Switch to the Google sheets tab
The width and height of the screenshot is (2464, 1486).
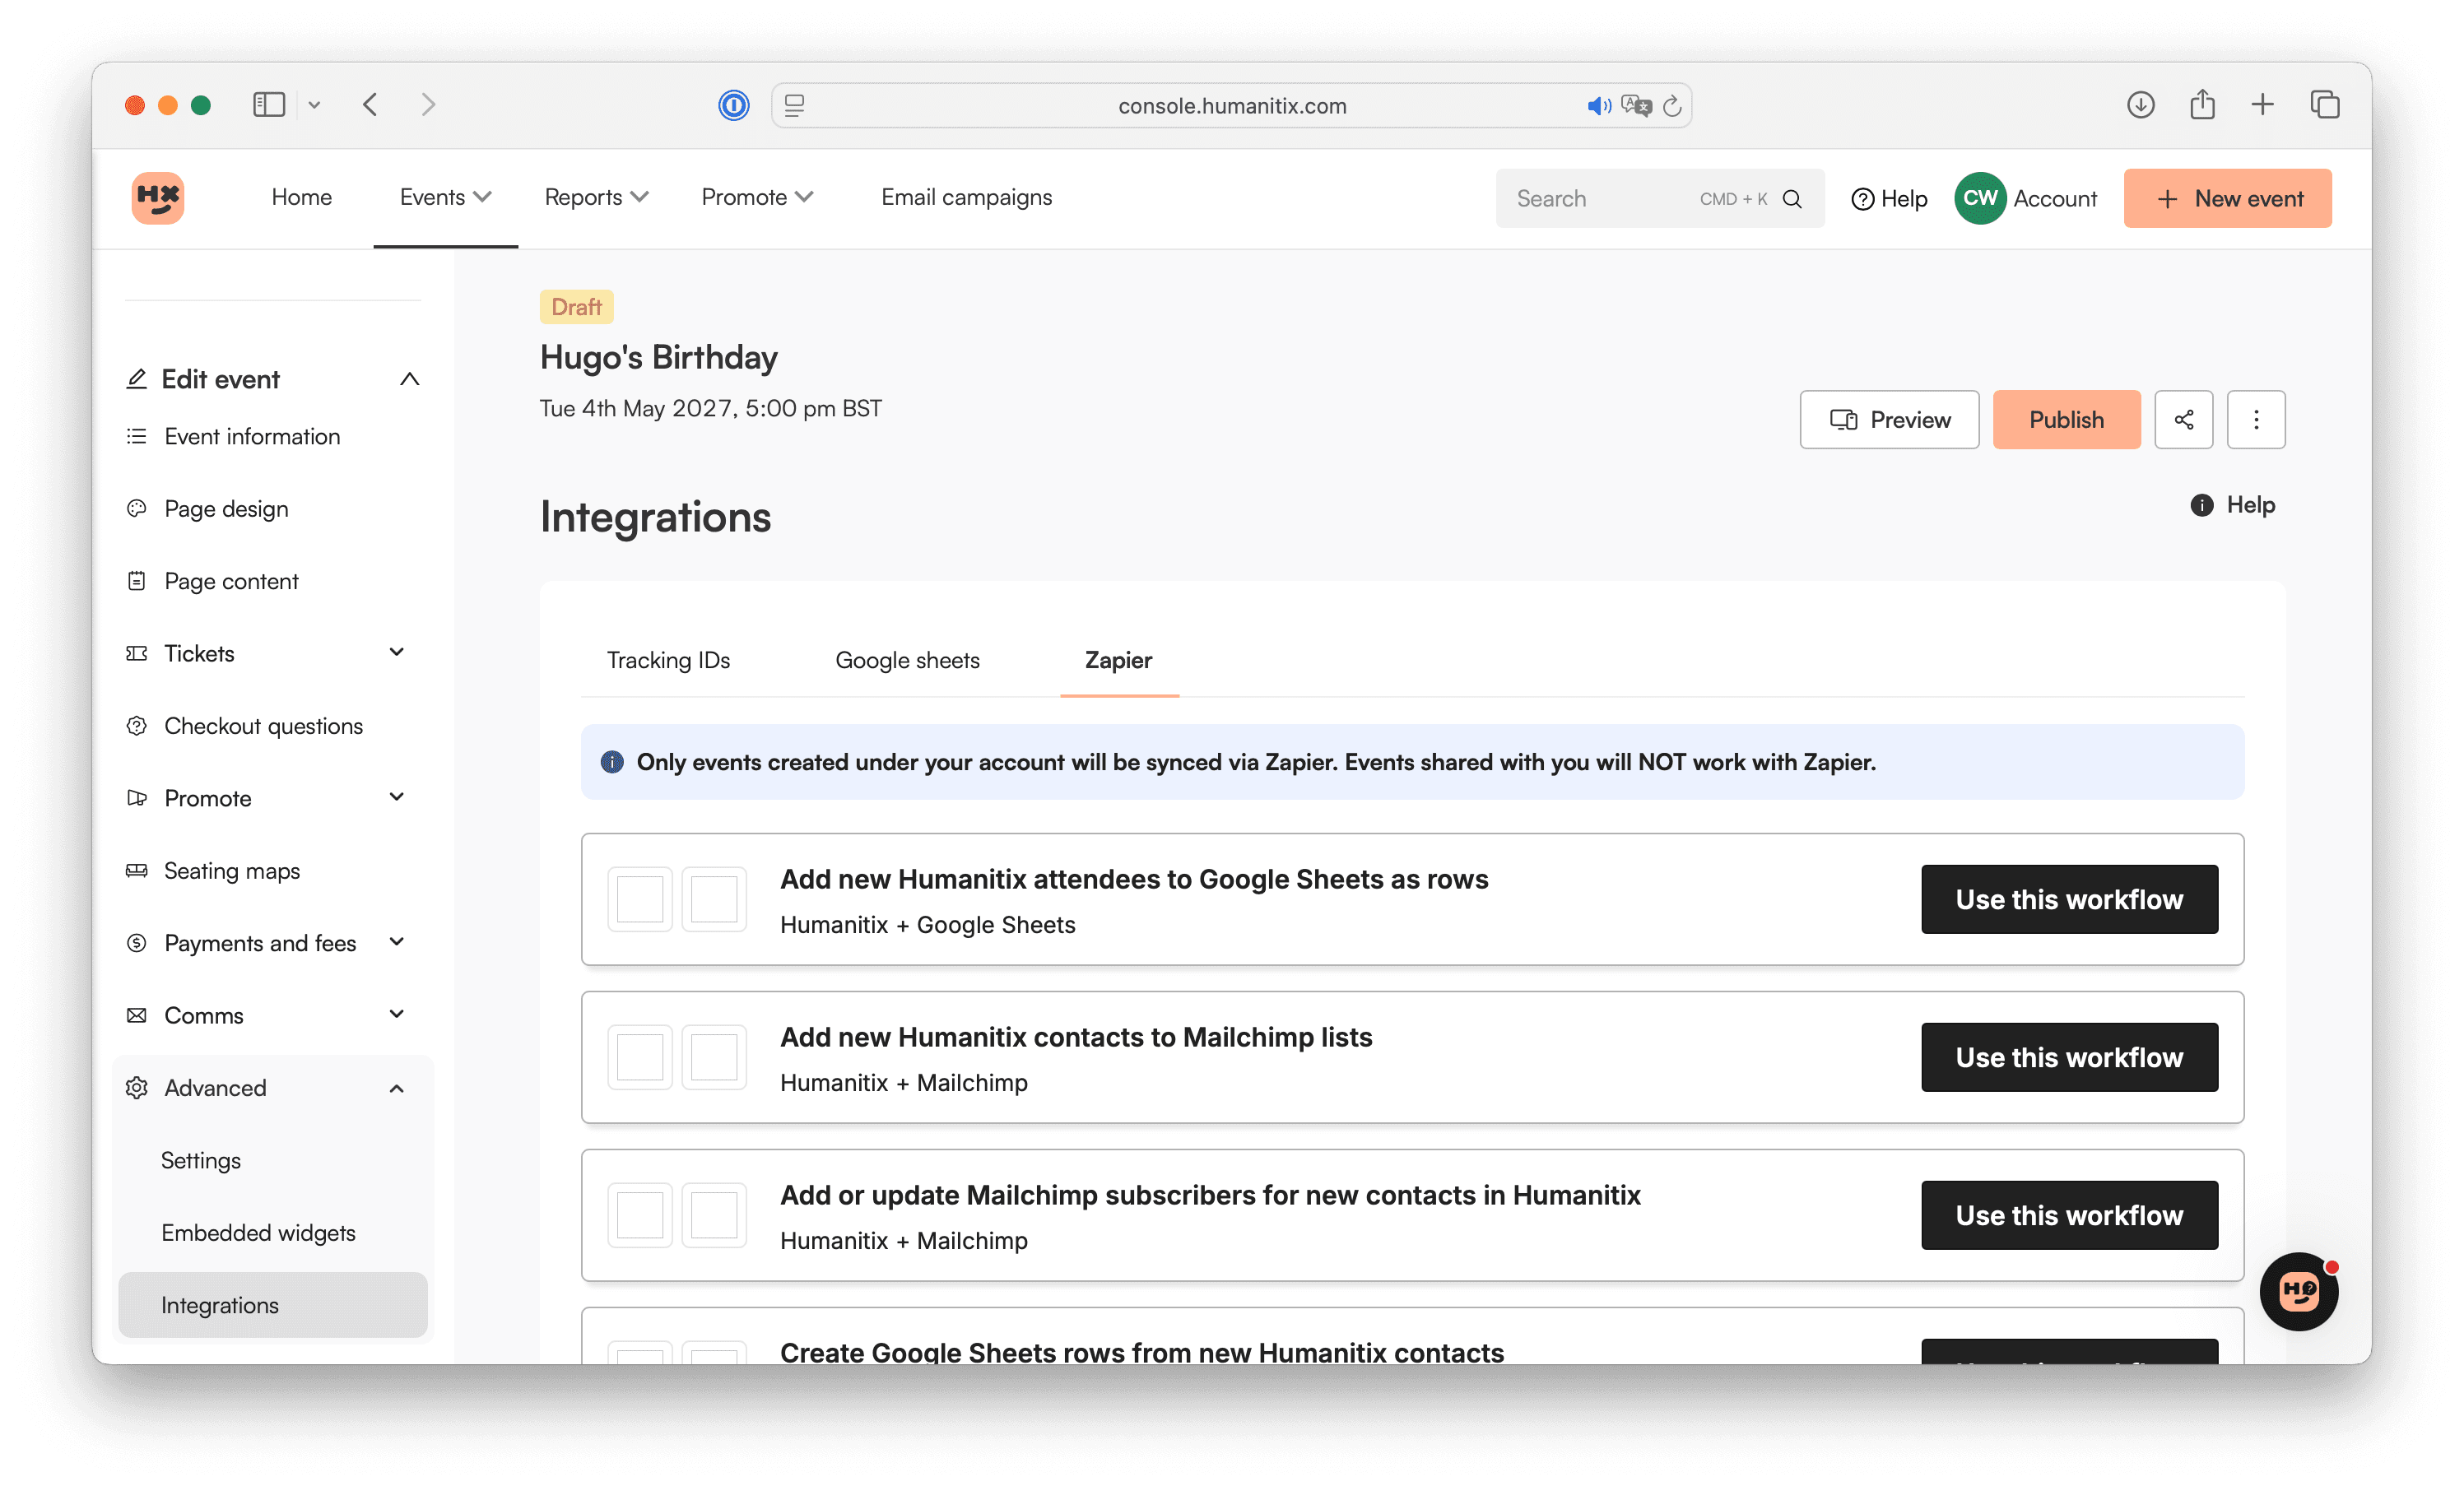907,660
